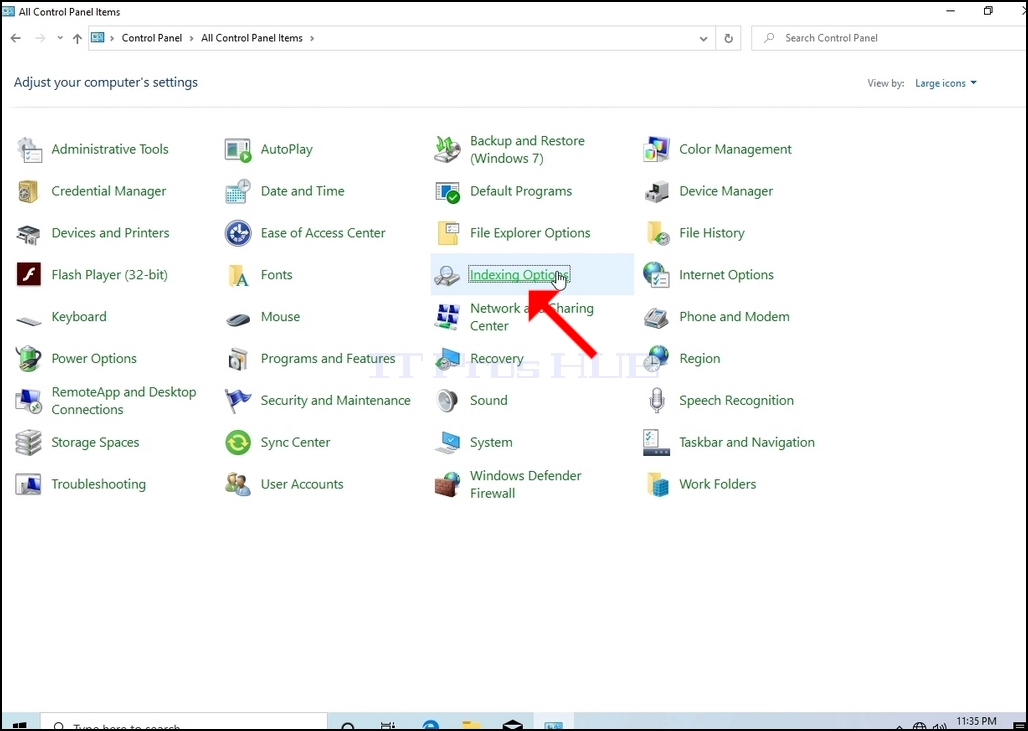Expand chevron after All Control Panel Items

click(x=312, y=38)
